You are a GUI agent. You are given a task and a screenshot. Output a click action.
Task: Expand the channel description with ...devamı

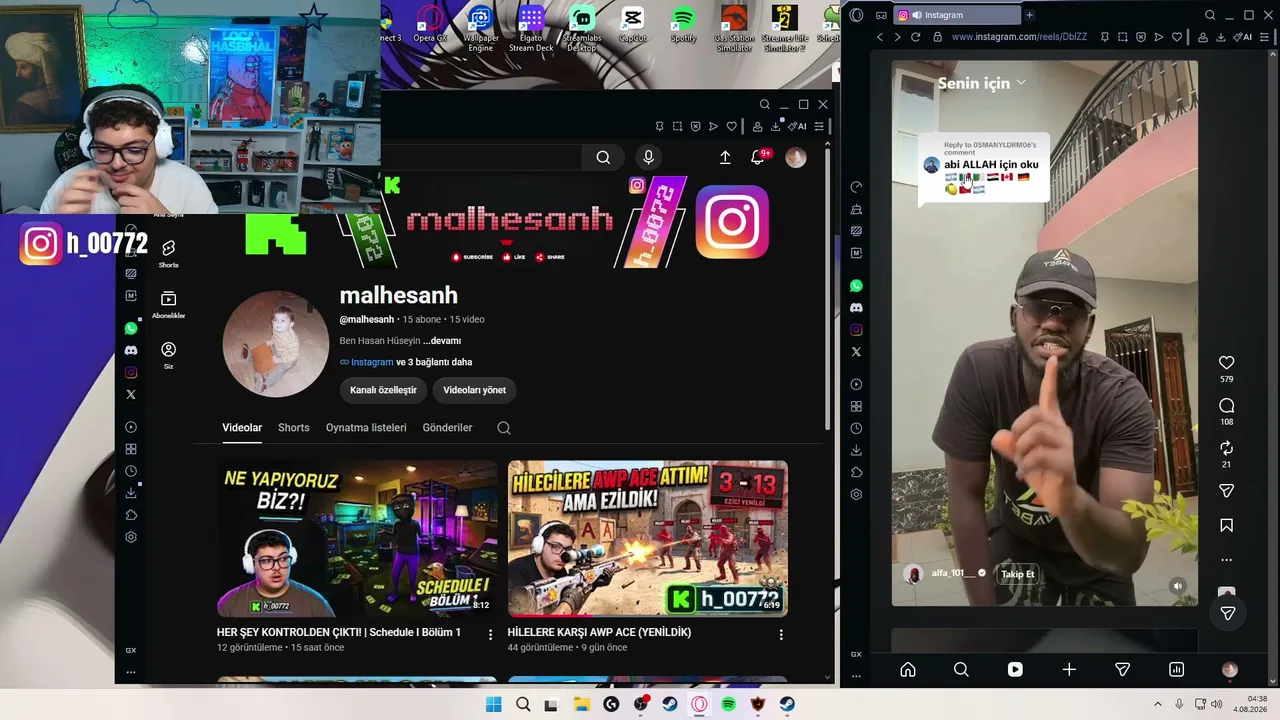pyautogui.click(x=442, y=341)
